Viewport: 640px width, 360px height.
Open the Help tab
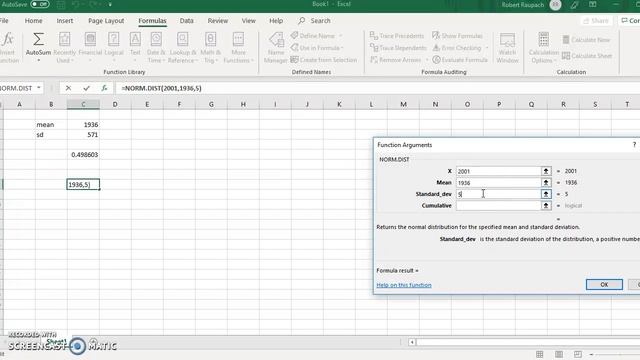click(276, 20)
